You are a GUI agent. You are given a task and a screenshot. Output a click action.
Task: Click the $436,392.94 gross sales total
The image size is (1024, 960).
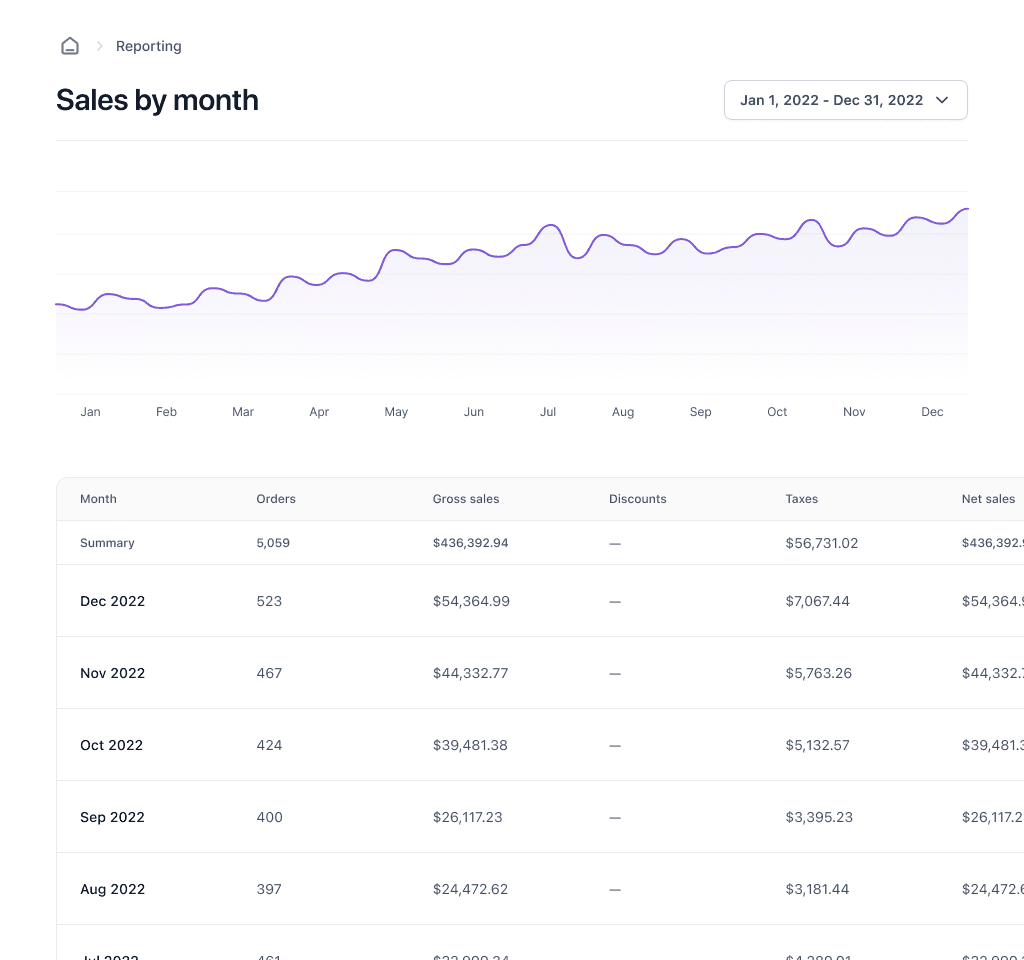pyautogui.click(x=470, y=543)
